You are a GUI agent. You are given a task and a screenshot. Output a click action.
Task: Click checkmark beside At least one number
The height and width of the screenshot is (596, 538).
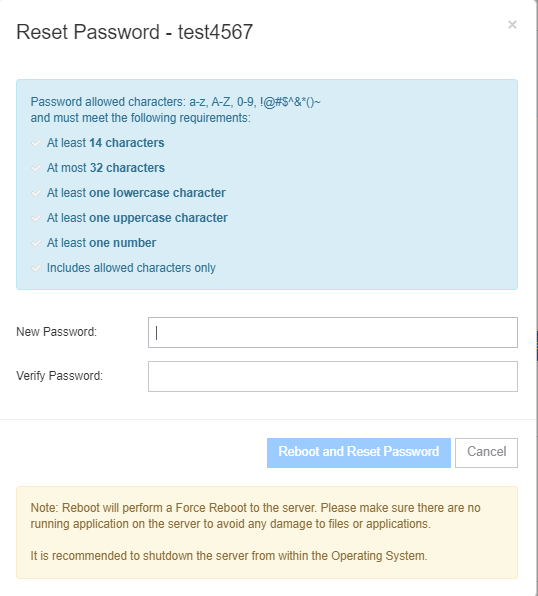pos(36,243)
